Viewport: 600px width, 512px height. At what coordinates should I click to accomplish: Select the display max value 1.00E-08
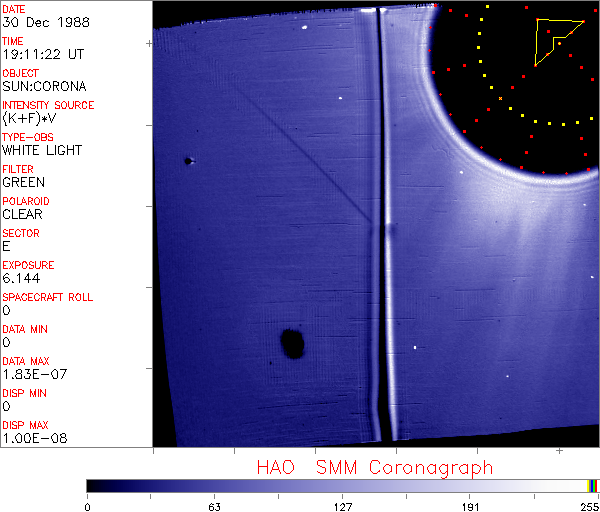coord(35,438)
